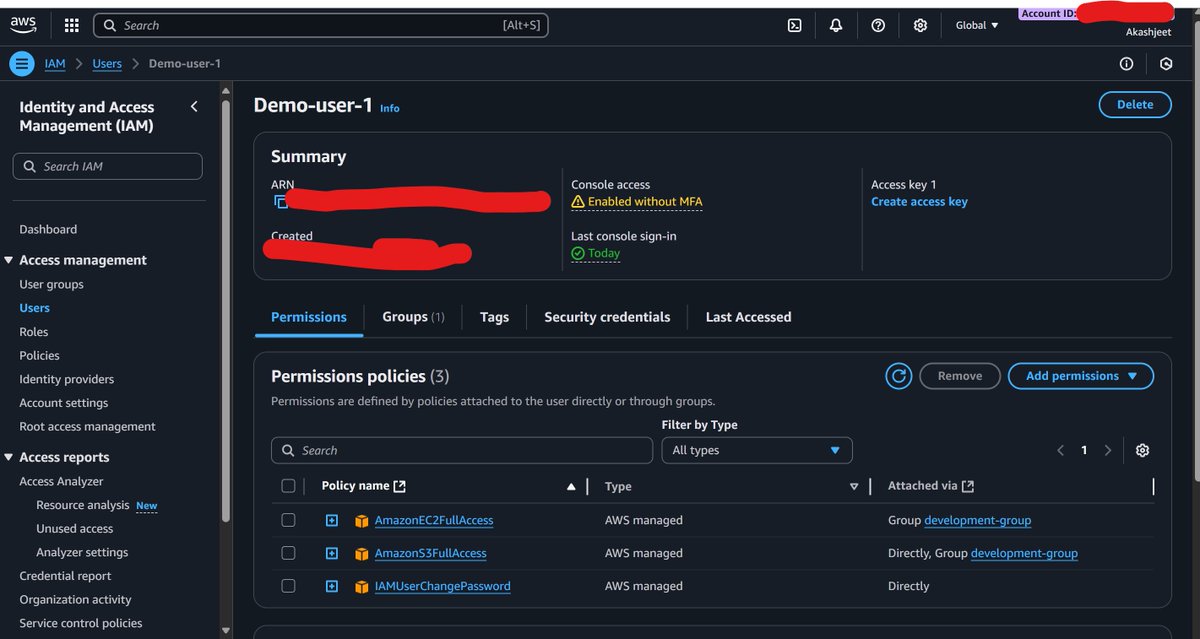
Task: Click the AmazonEC2FullAccess policy box icon
Action: (362, 521)
